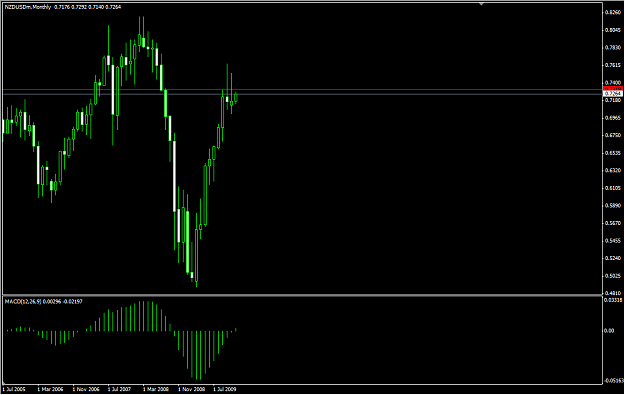Click the 0.5455 price axis label
The image size is (625, 395).
point(613,241)
